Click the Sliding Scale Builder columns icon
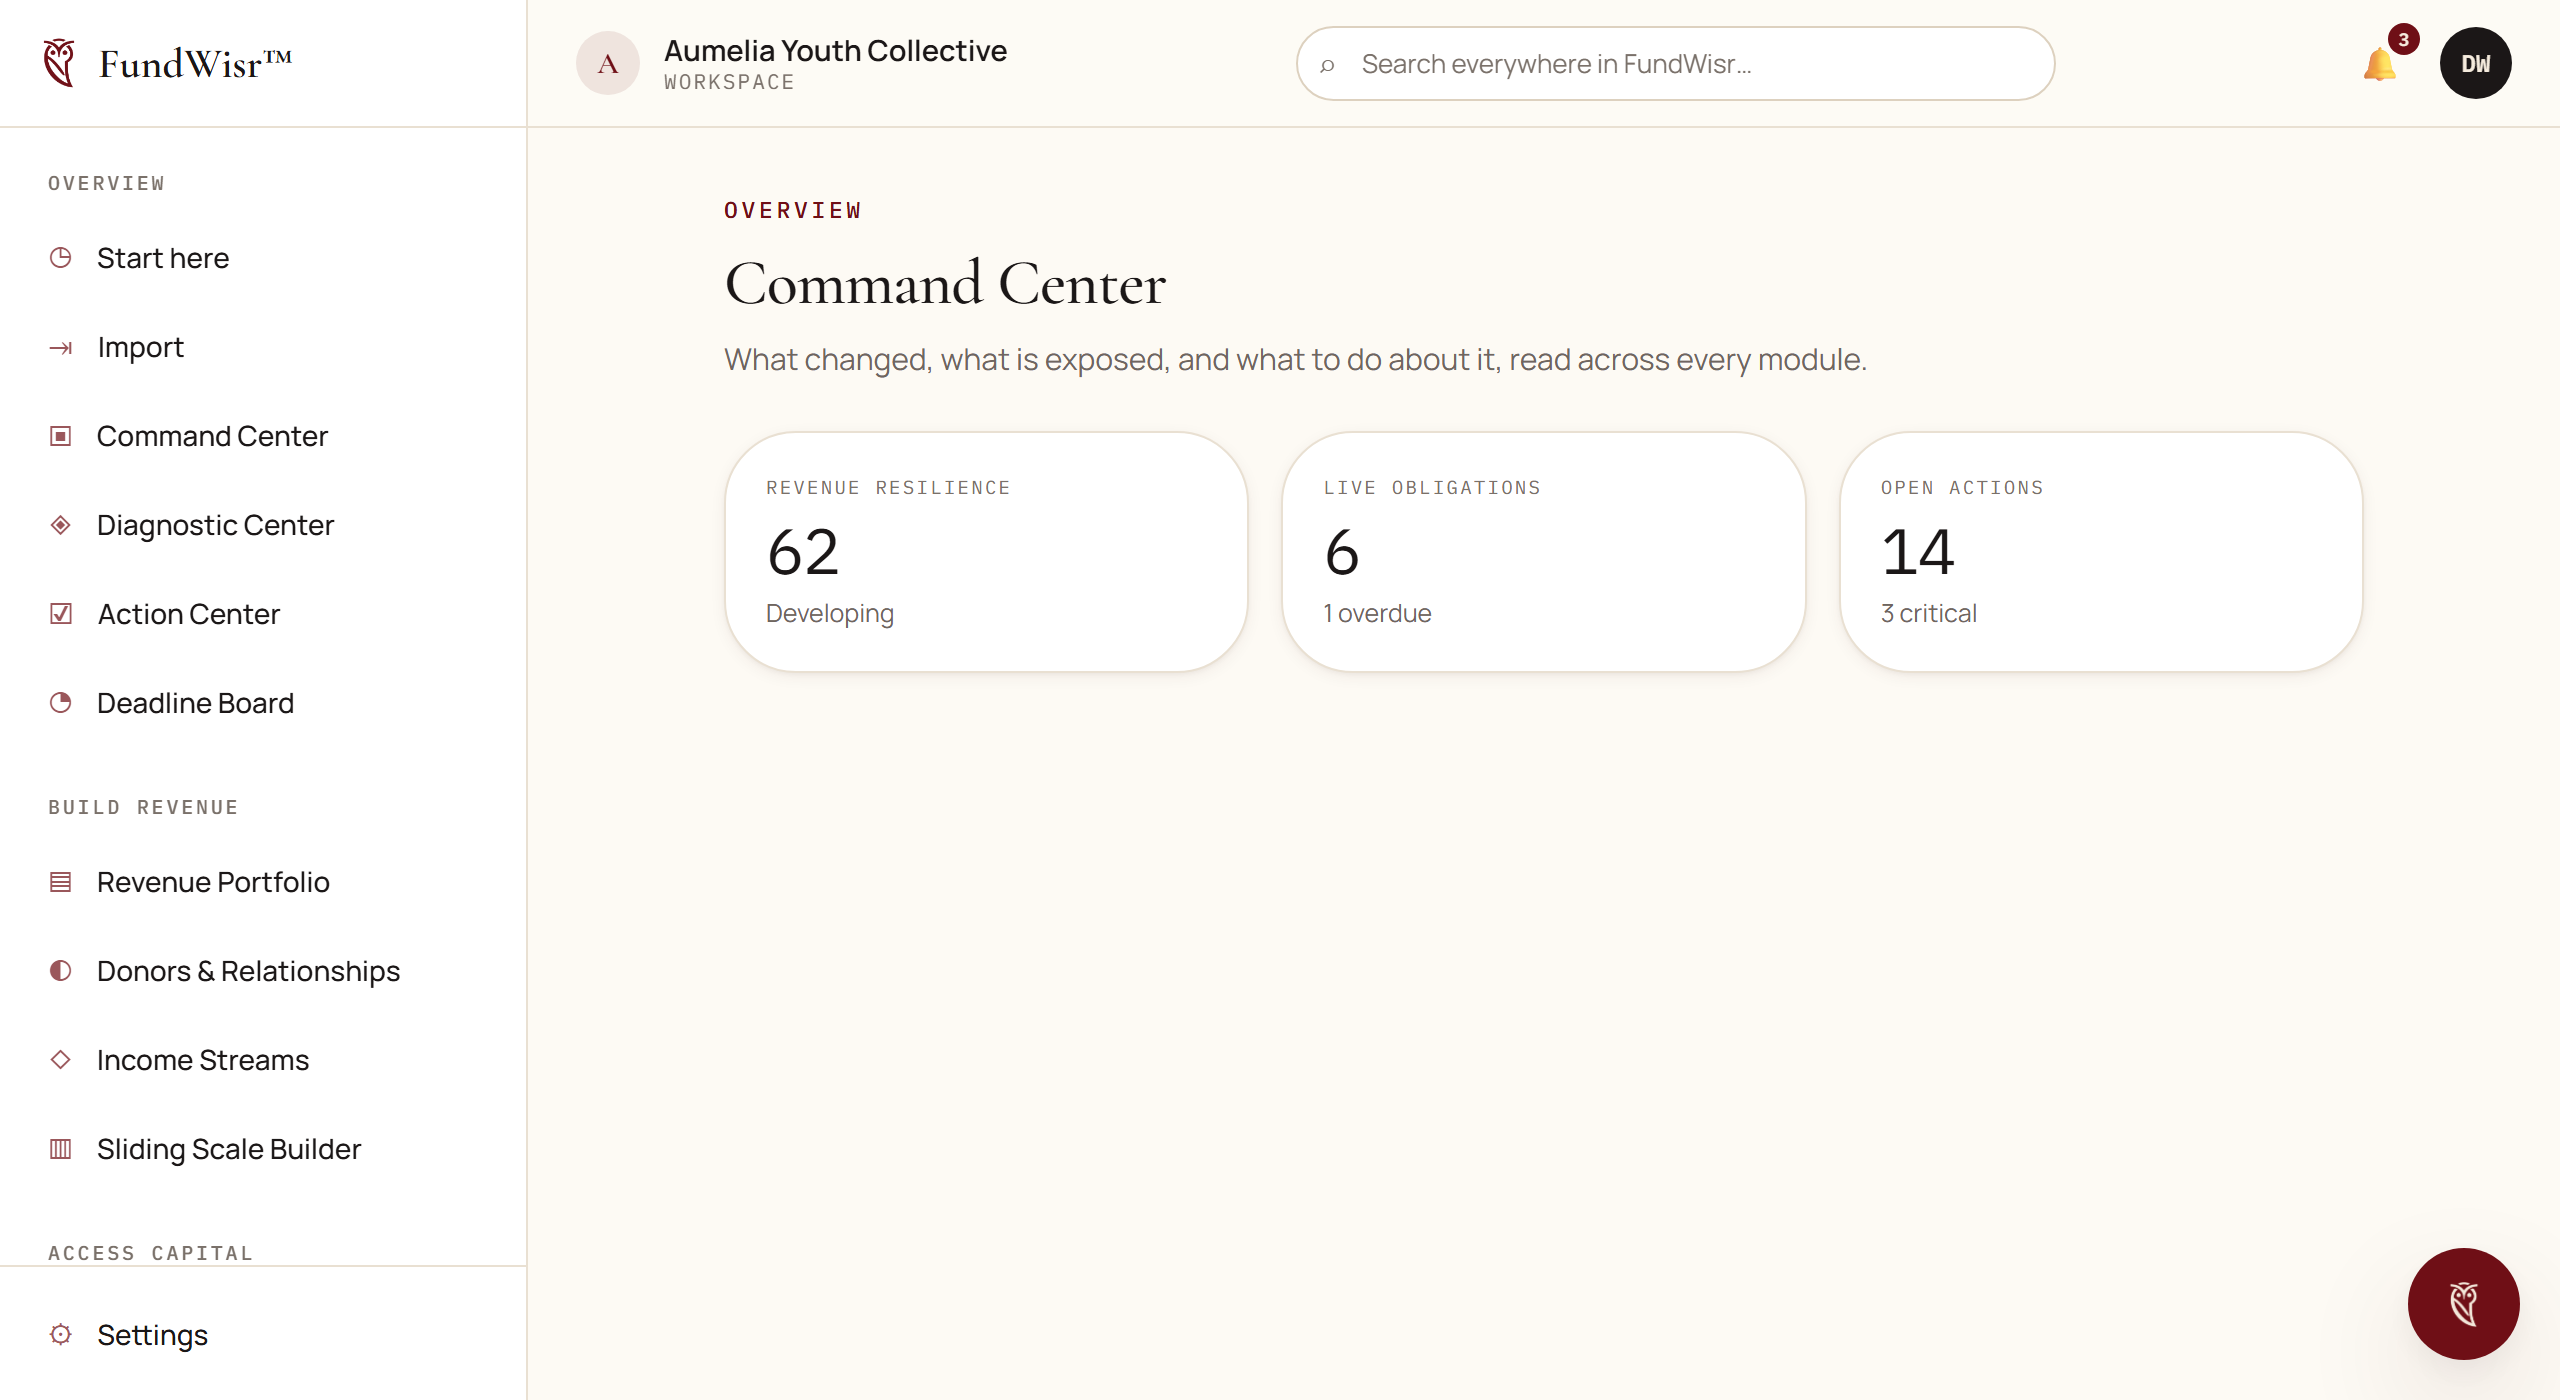This screenshot has width=2560, height=1400. click(x=61, y=1149)
